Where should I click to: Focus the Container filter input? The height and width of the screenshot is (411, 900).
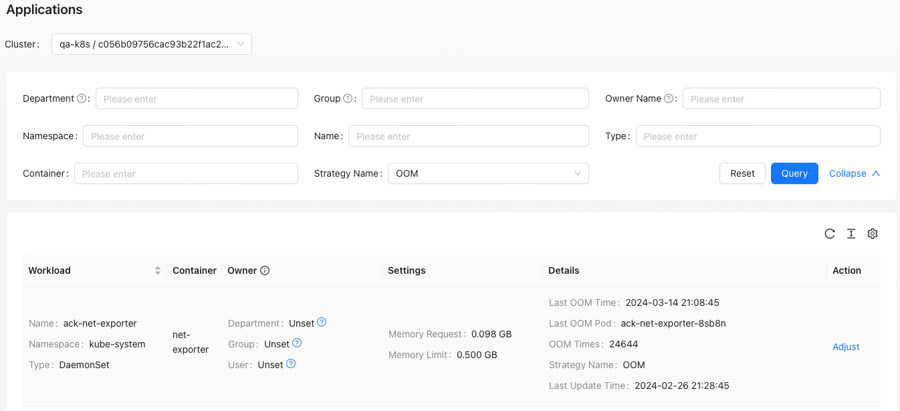point(186,173)
